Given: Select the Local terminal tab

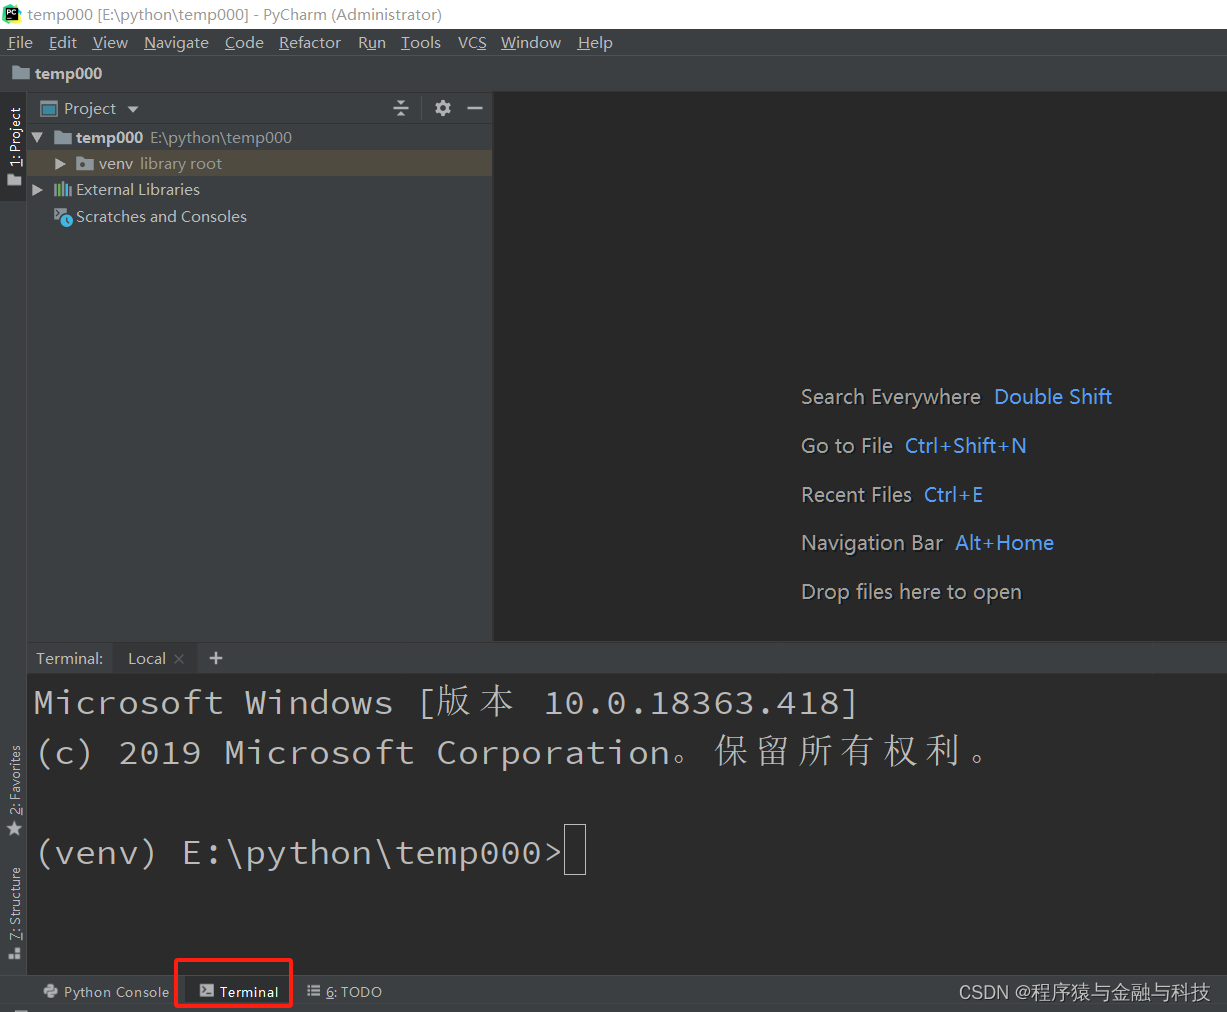Looking at the screenshot, I should [x=146, y=658].
